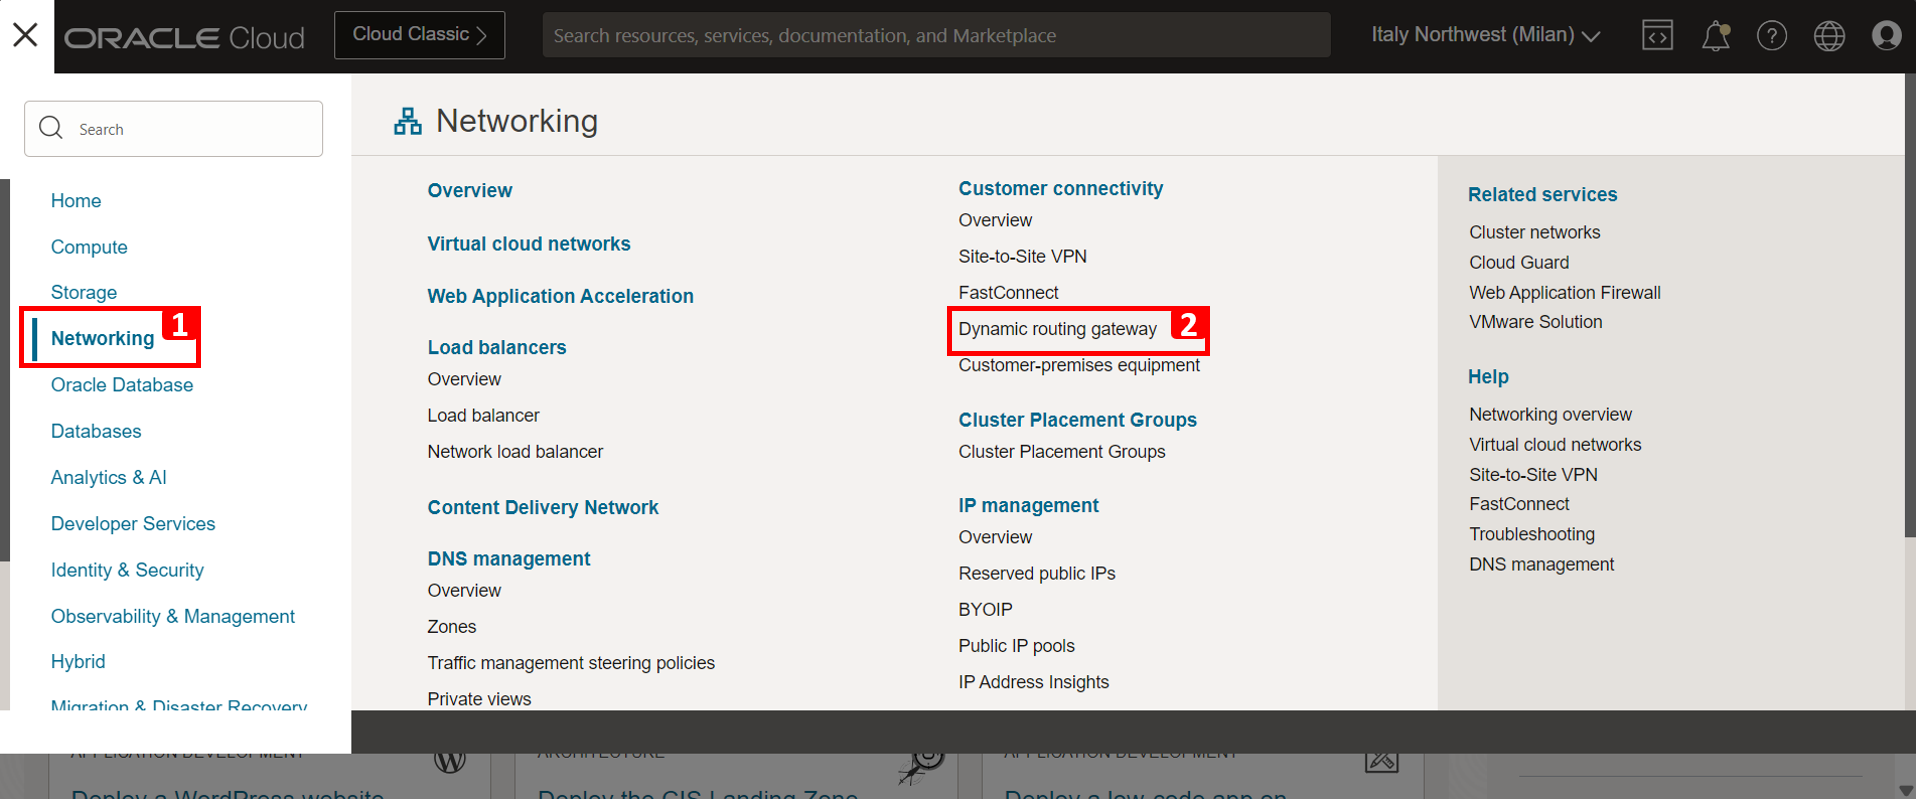Open the Reserved public IPs link
This screenshot has width=1916, height=799.
pyautogui.click(x=1037, y=573)
